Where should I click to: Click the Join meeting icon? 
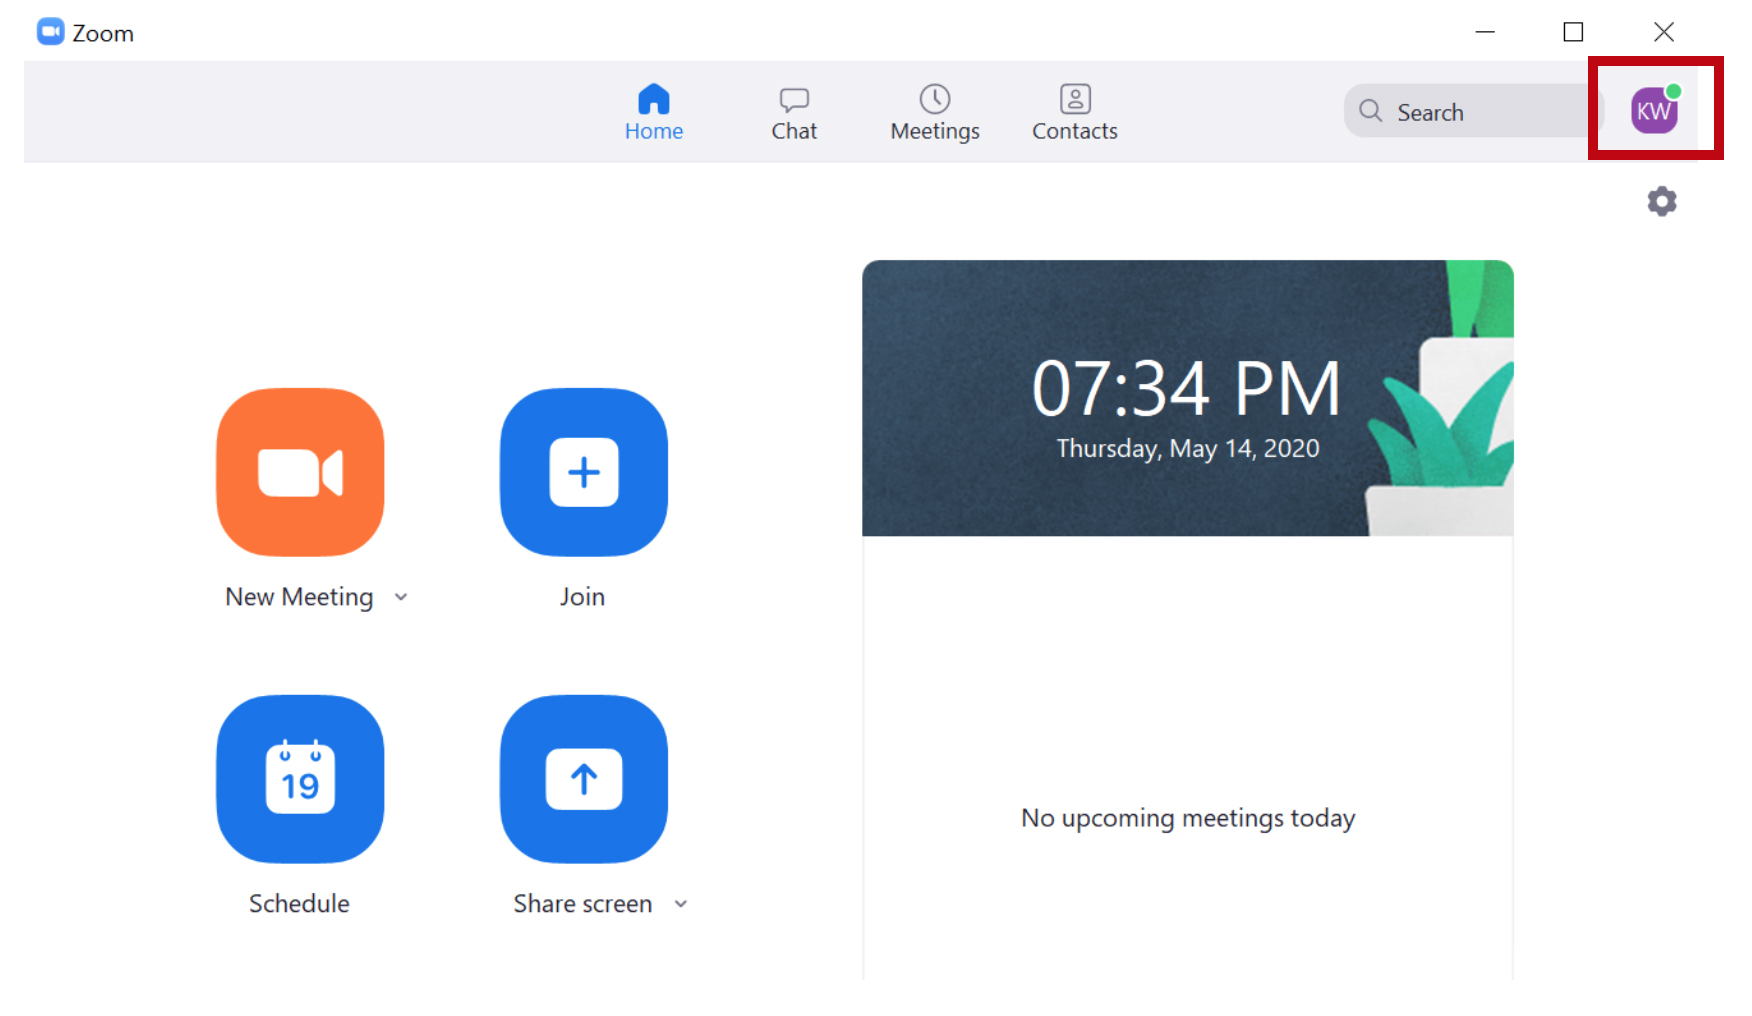(583, 473)
